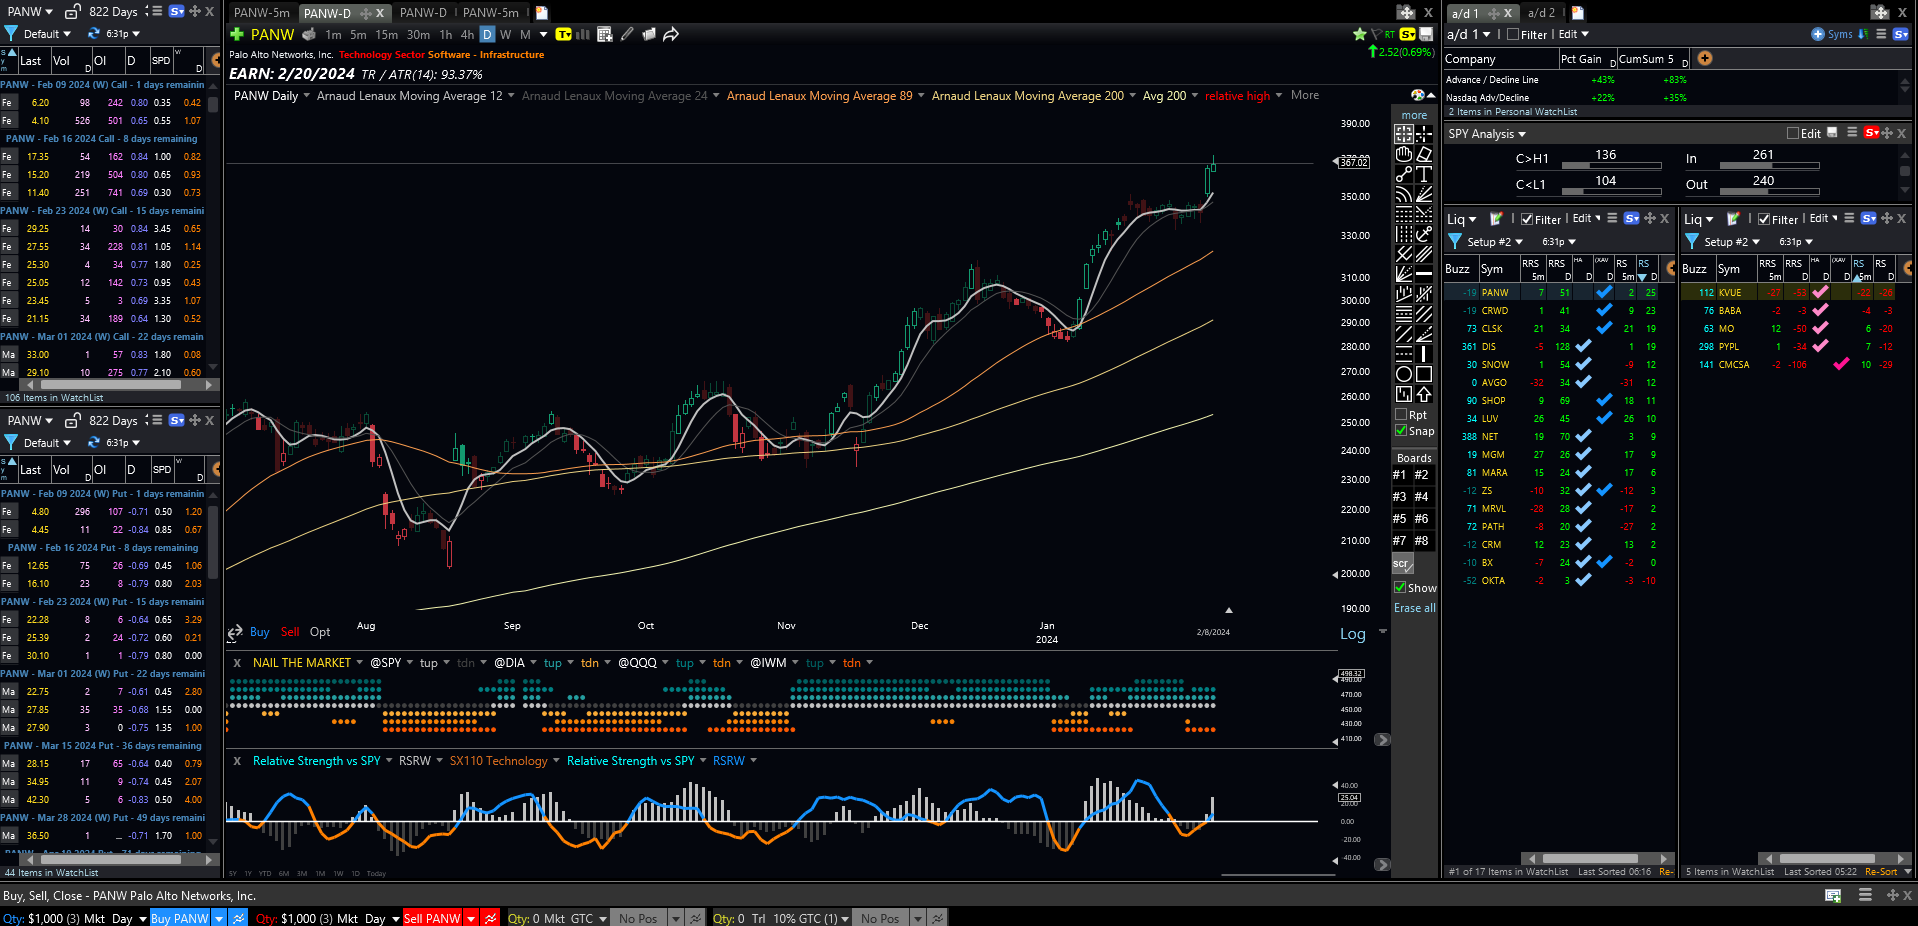Toggle the Snap checkbox
Screen dimensions: 1918x926
coord(1401,430)
